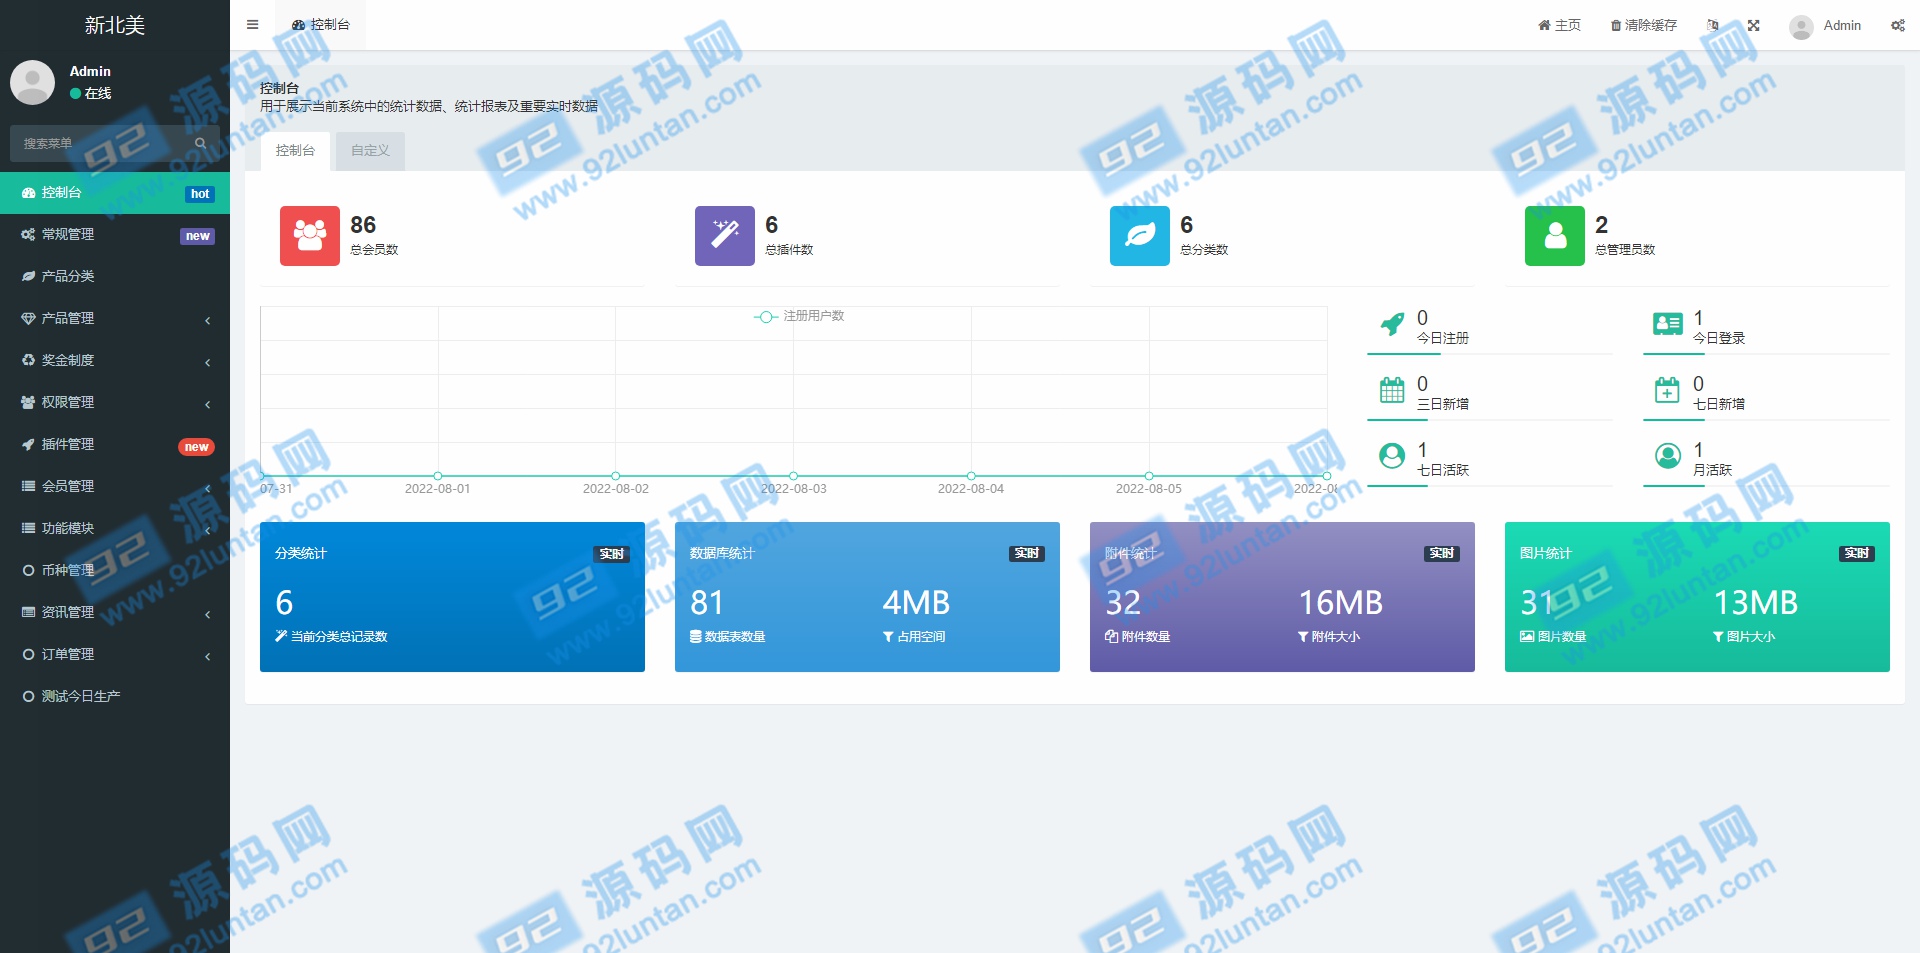The width and height of the screenshot is (1920, 953).
Task: Open 常规管理 in the sidebar
Action: (115, 235)
